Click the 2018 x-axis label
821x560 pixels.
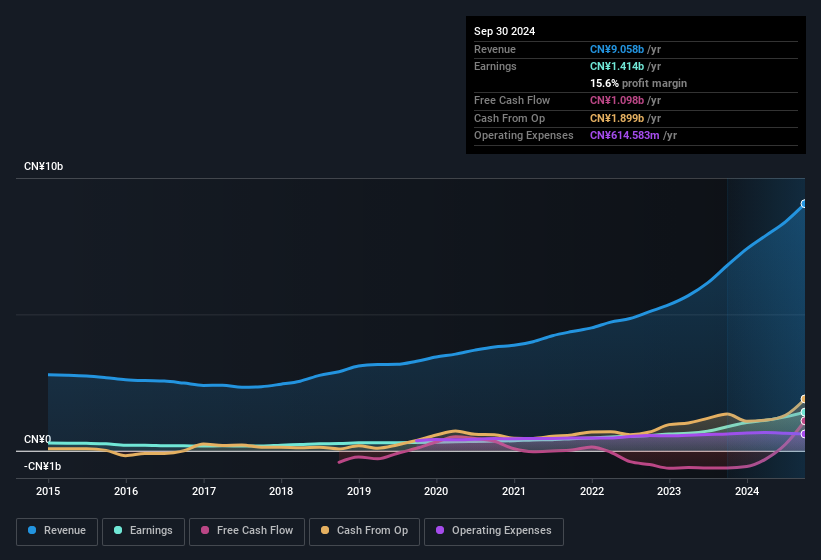pyautogui.click(x=281, y=491)
